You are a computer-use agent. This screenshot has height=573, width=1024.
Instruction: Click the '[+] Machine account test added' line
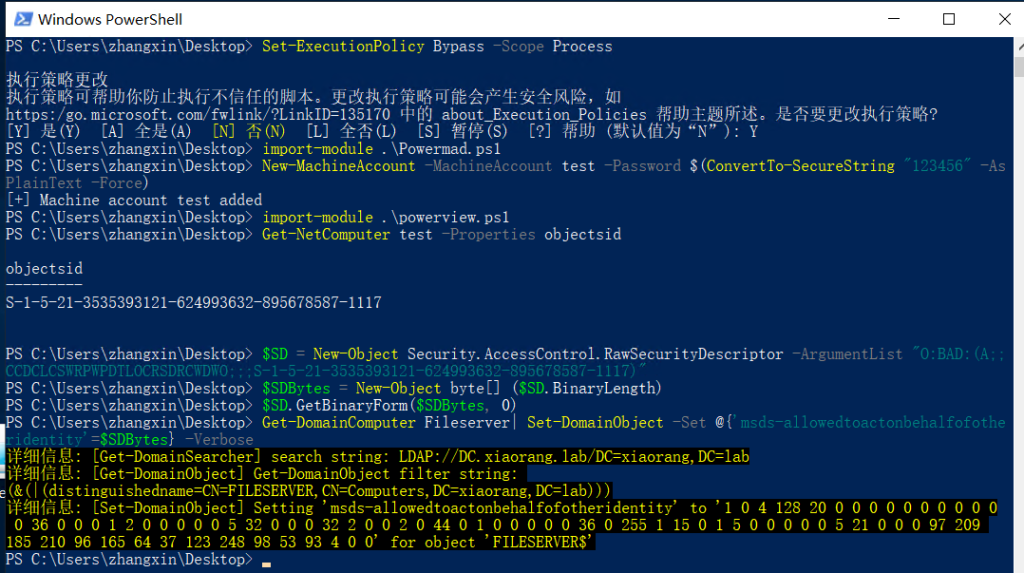[x=134, y=200]
